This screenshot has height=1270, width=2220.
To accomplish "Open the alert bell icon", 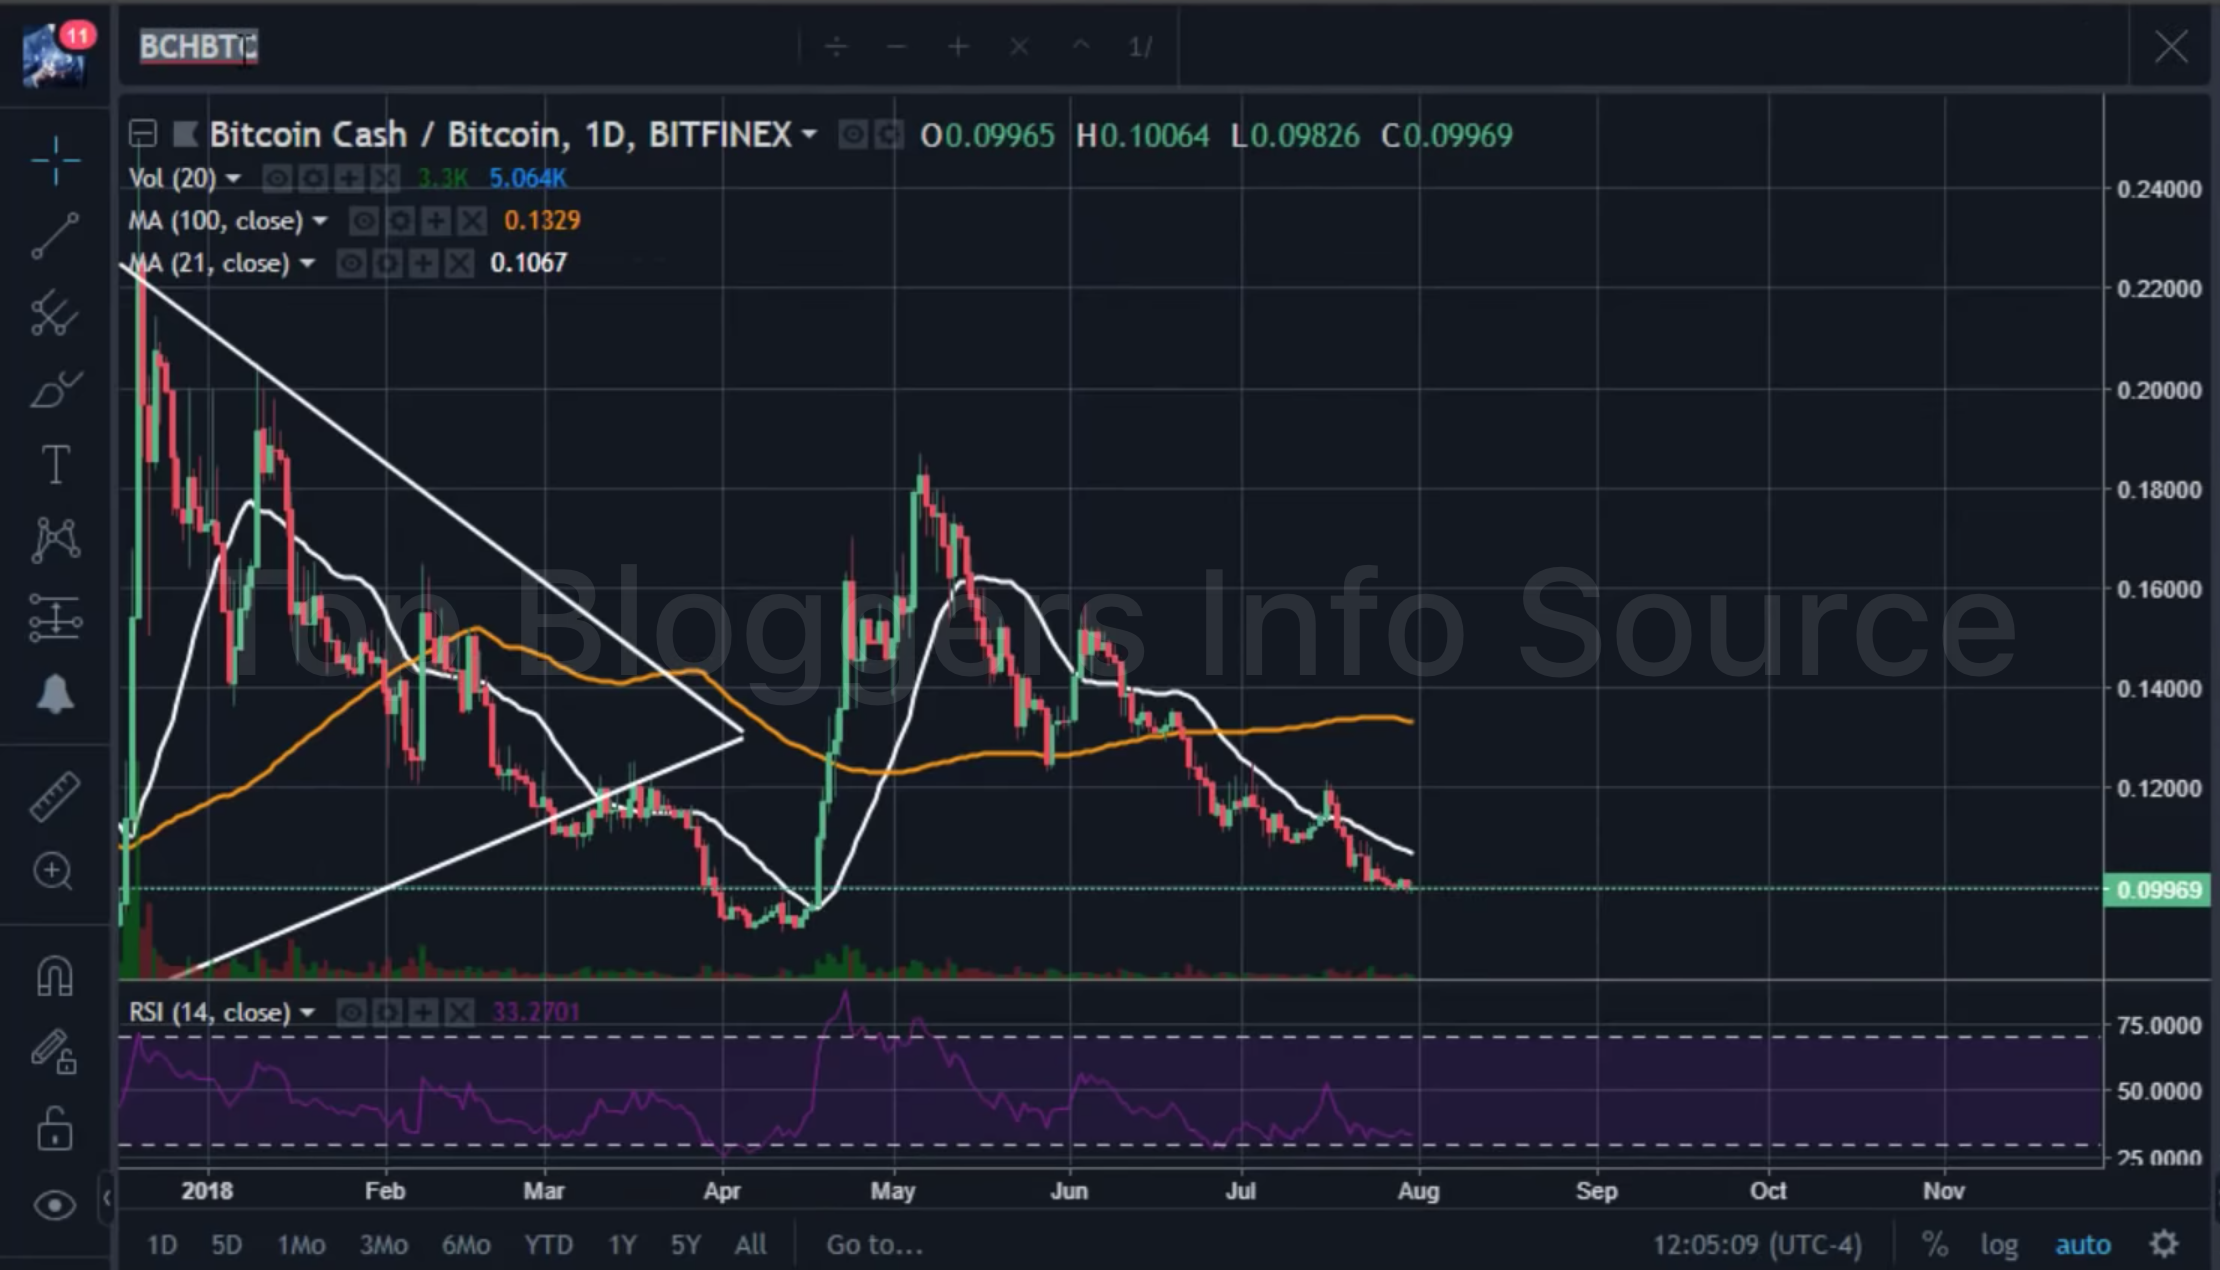I will pyautogui.click(x=55, y=693).
